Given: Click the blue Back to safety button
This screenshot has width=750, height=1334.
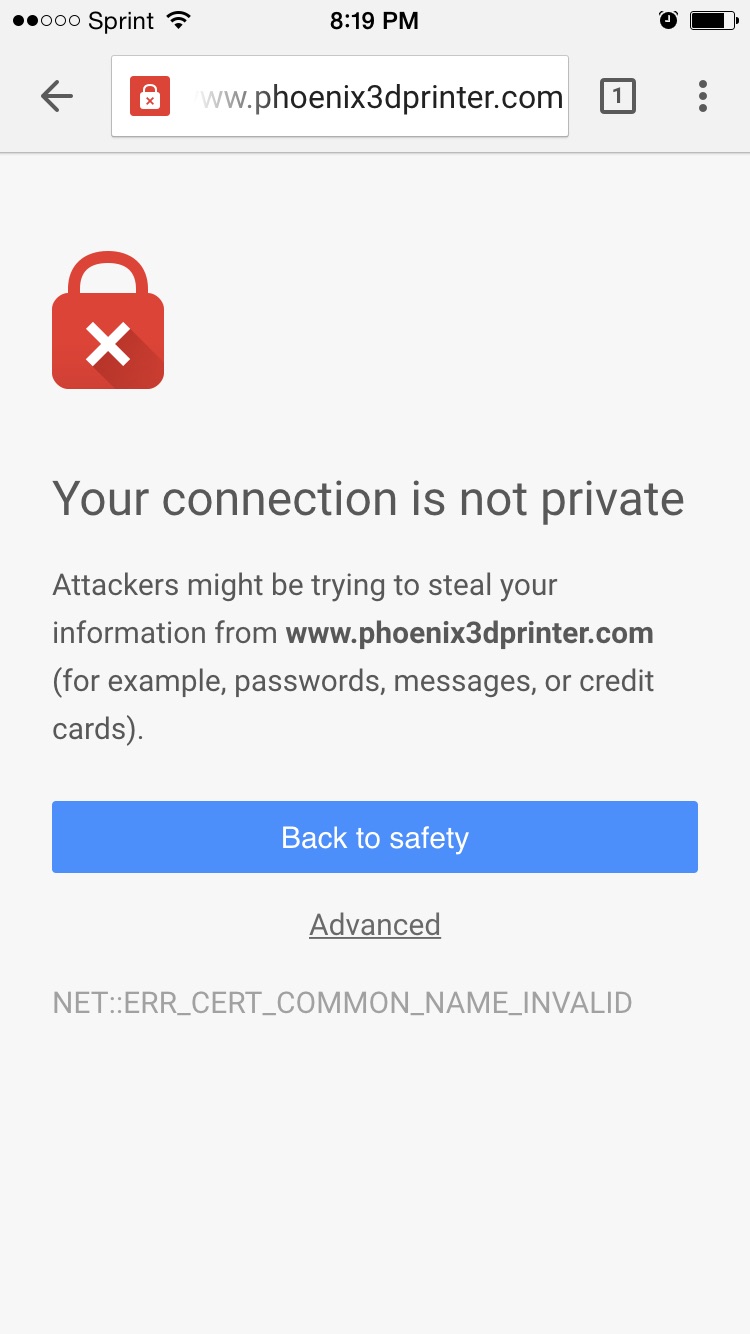Looking at the screenshot, I should 375,837.
